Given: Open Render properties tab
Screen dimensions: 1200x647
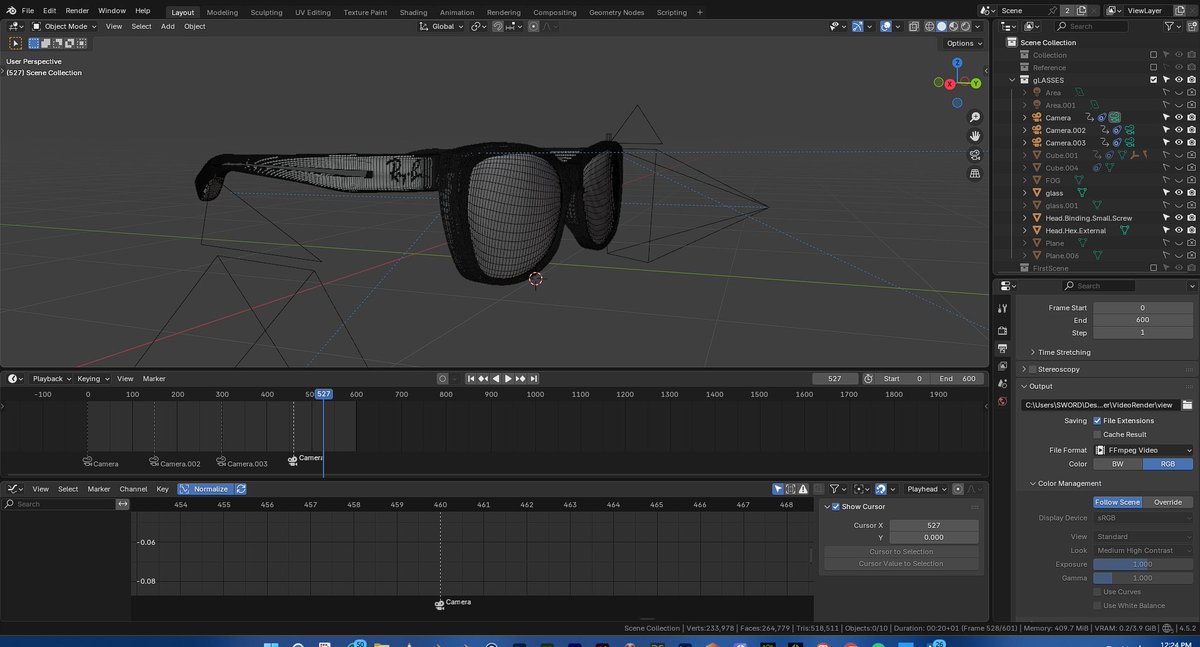Looking at the screenshot, I should [x=1002, y=331].
